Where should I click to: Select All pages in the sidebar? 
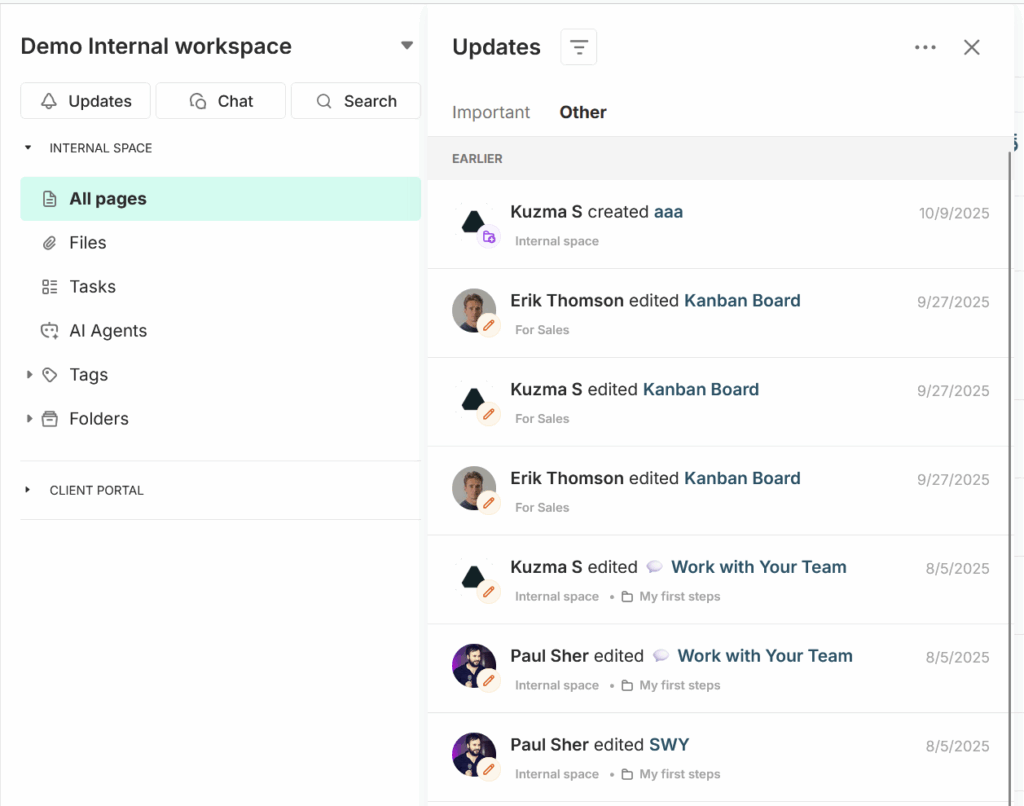coord(107,199)
